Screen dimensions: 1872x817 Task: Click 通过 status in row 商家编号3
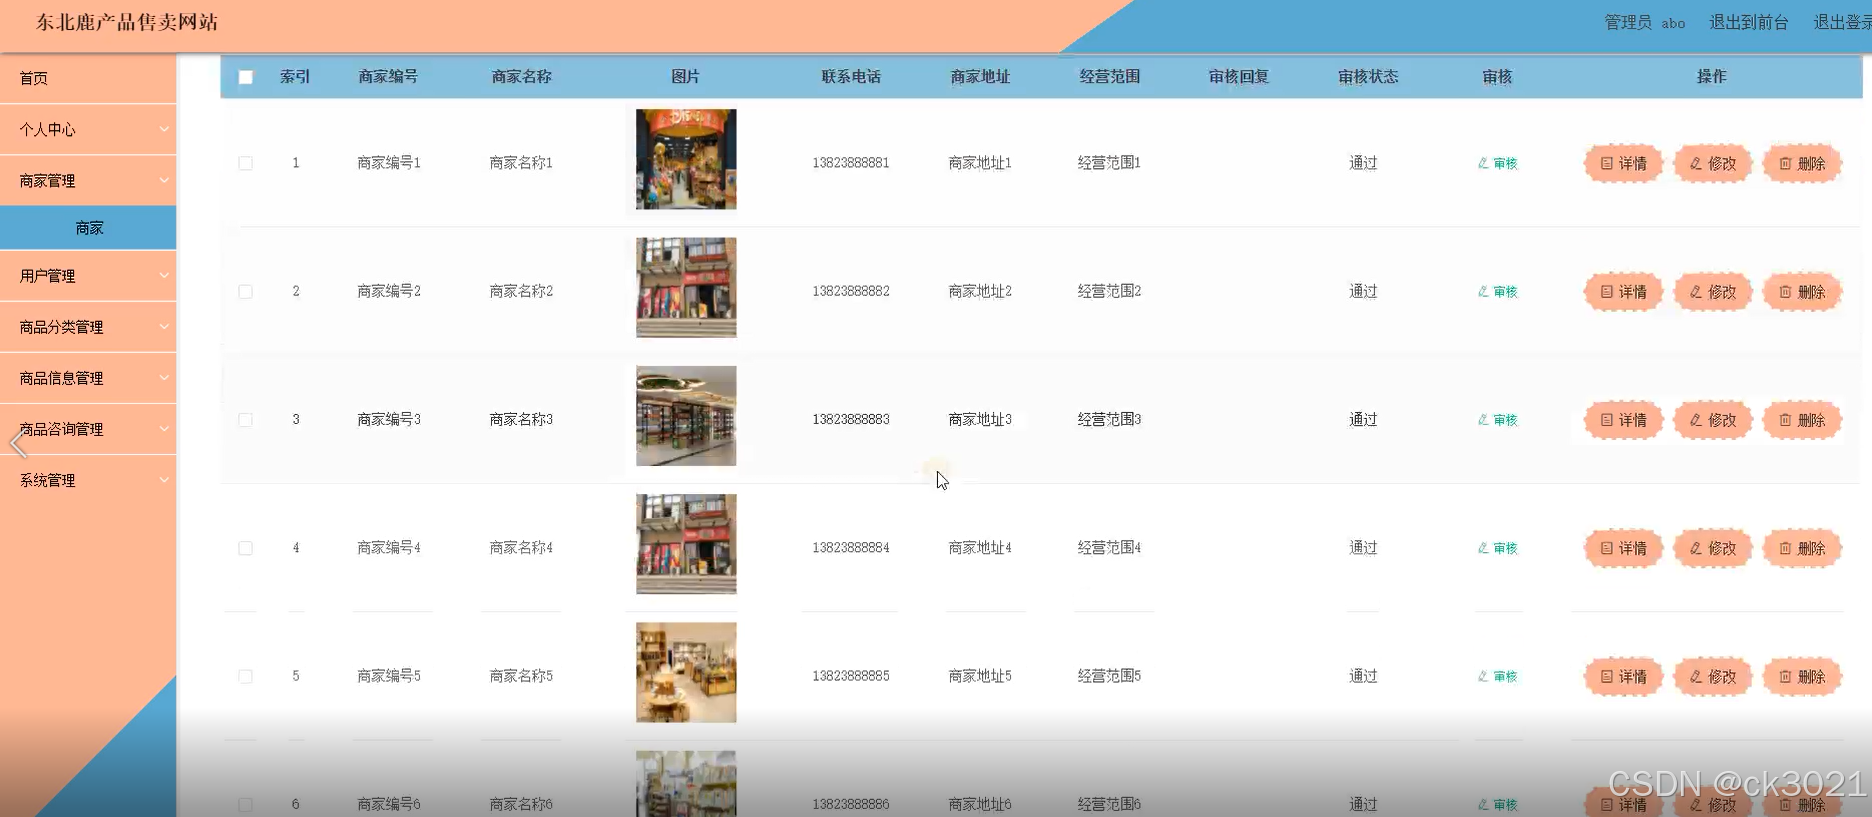tap(1363, 420)
